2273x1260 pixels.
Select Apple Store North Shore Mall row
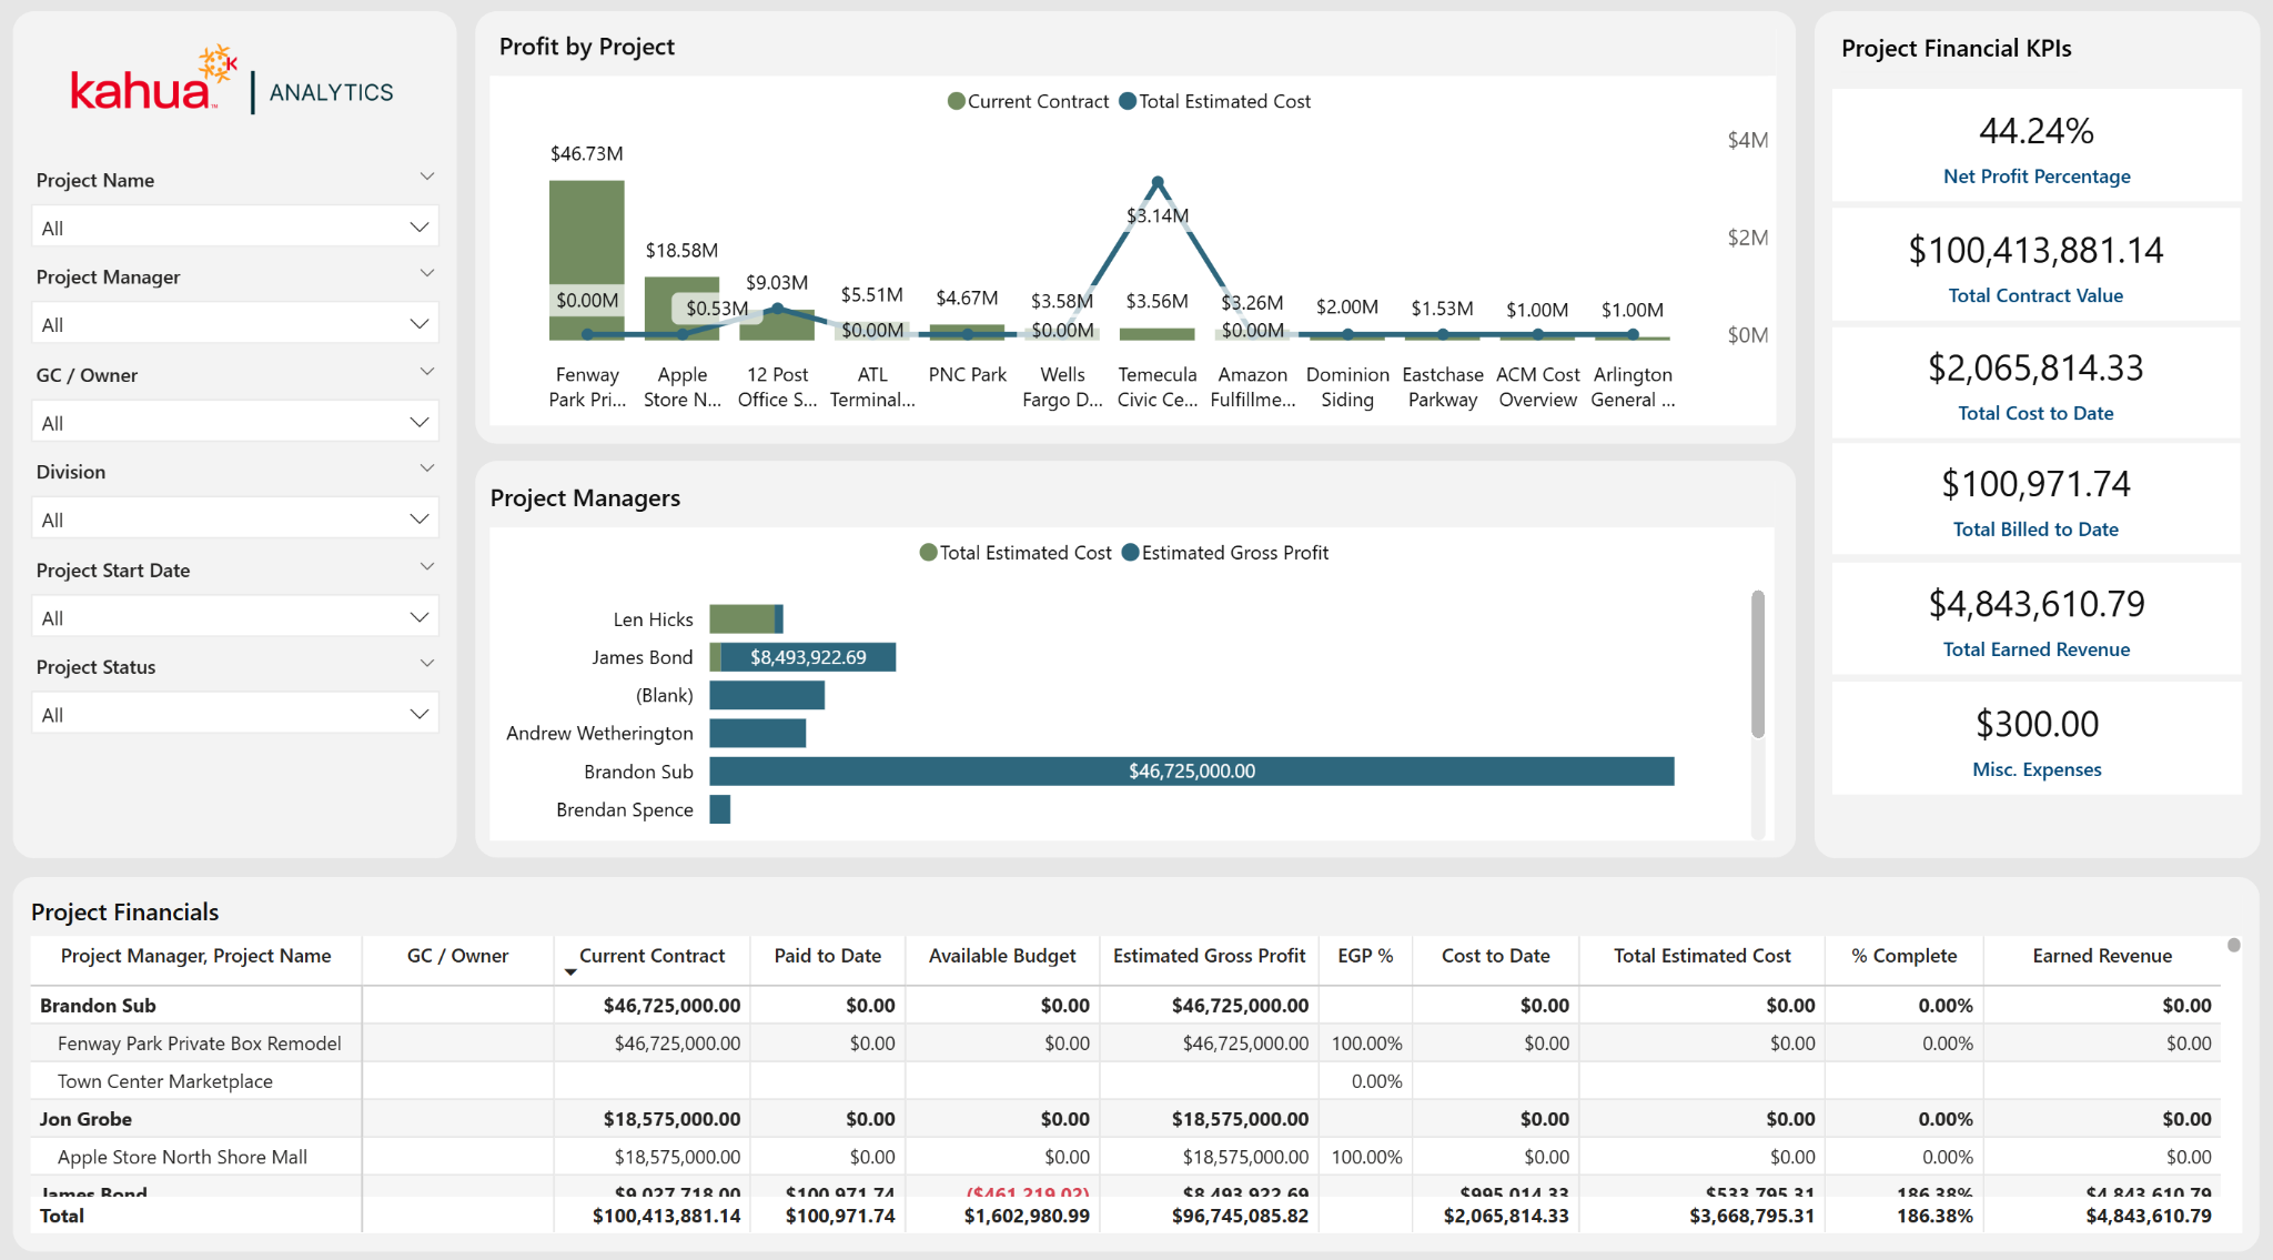tap(1125, 1157)
